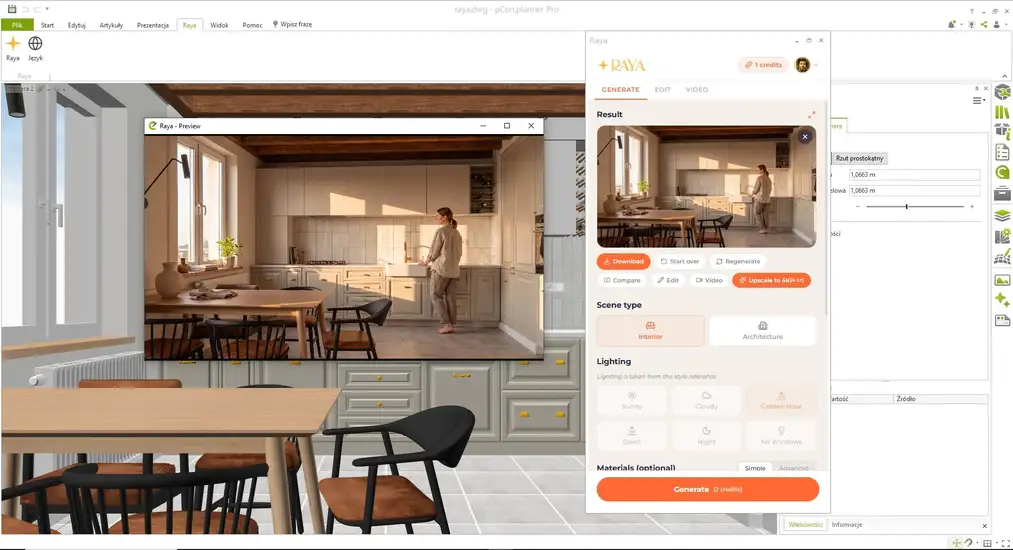Open the Pomoc ribbon tab

pos(252,25)
